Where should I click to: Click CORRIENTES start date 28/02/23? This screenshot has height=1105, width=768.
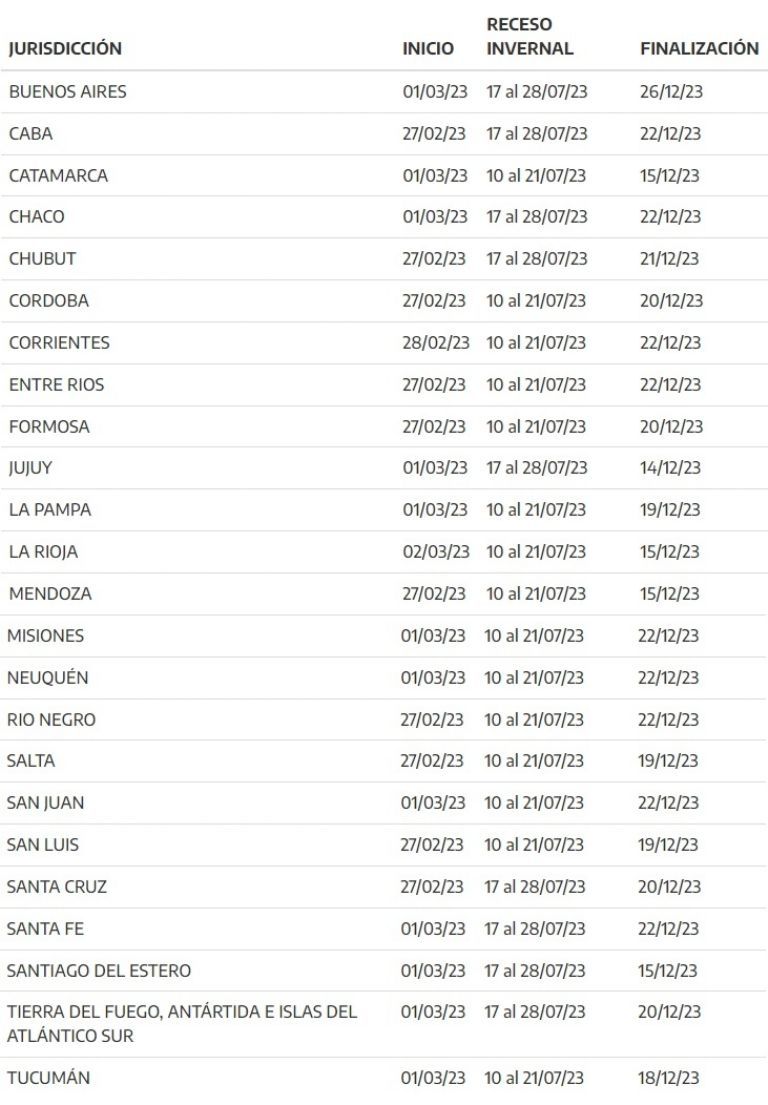435,343
